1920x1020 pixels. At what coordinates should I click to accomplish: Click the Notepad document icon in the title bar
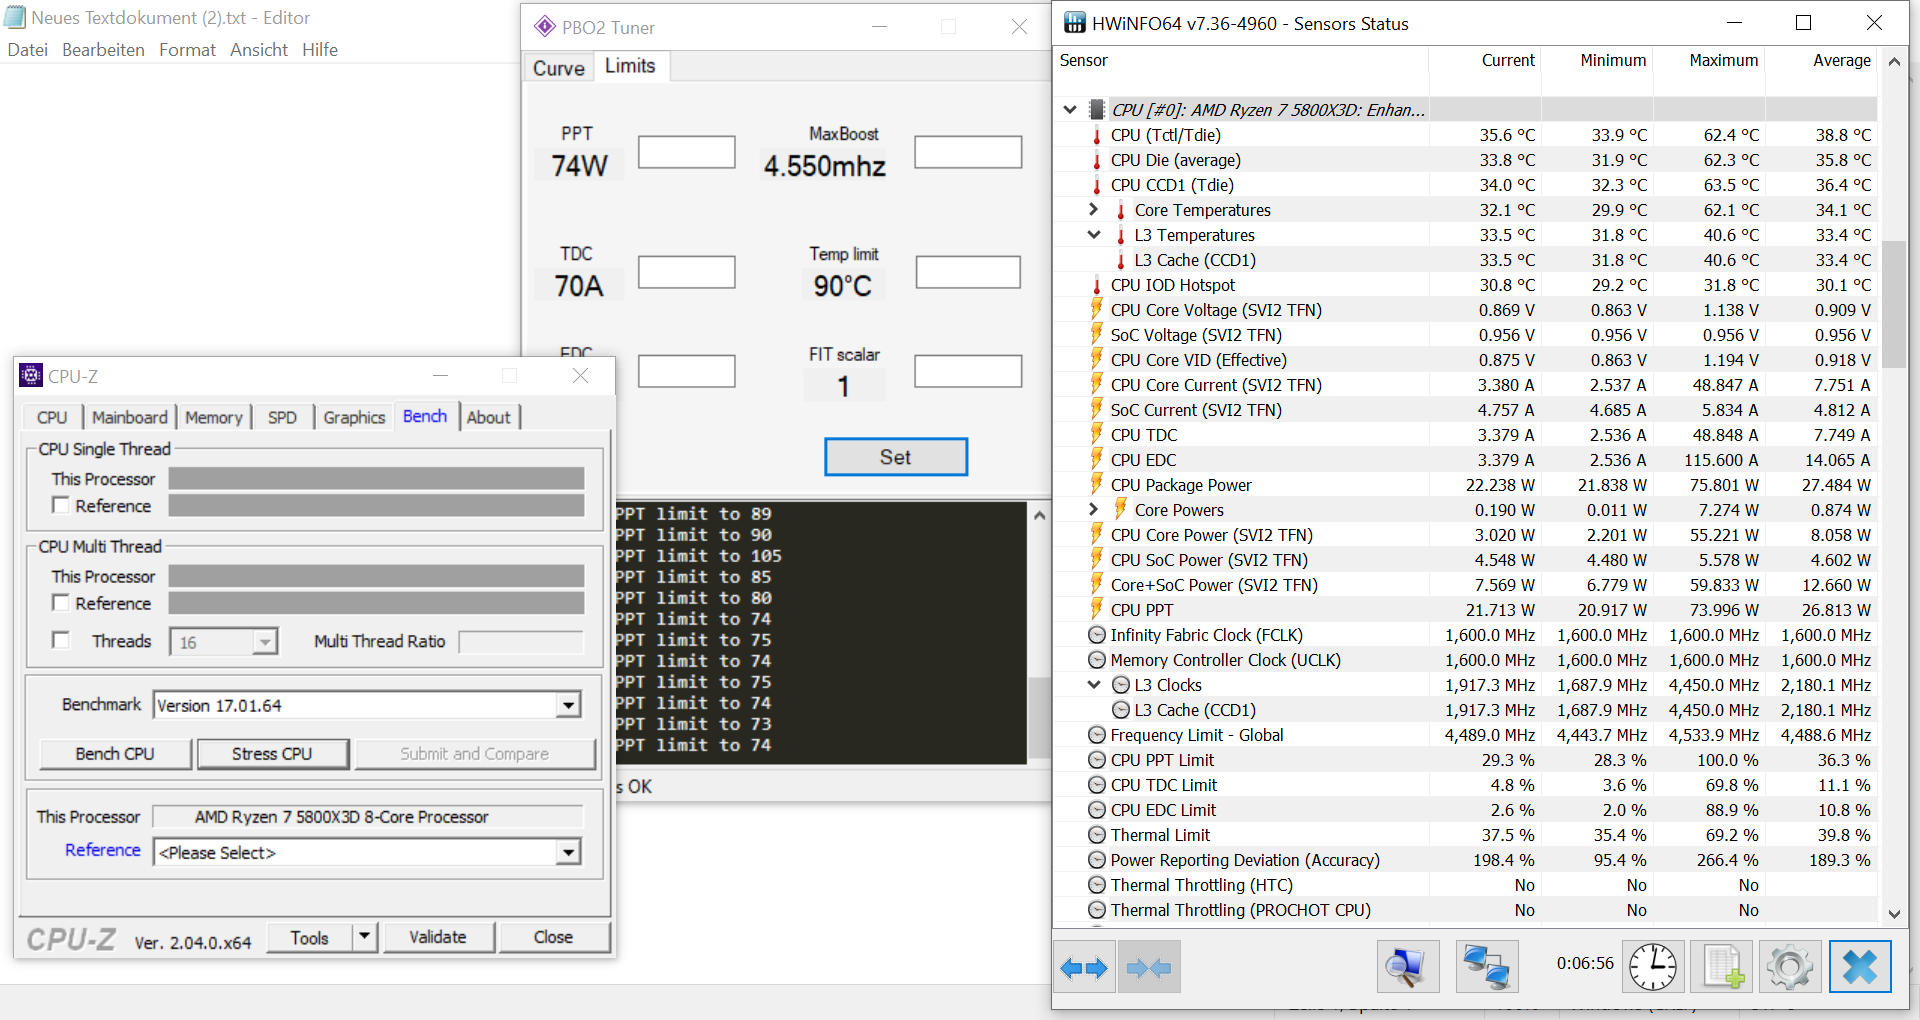(15, 17)
